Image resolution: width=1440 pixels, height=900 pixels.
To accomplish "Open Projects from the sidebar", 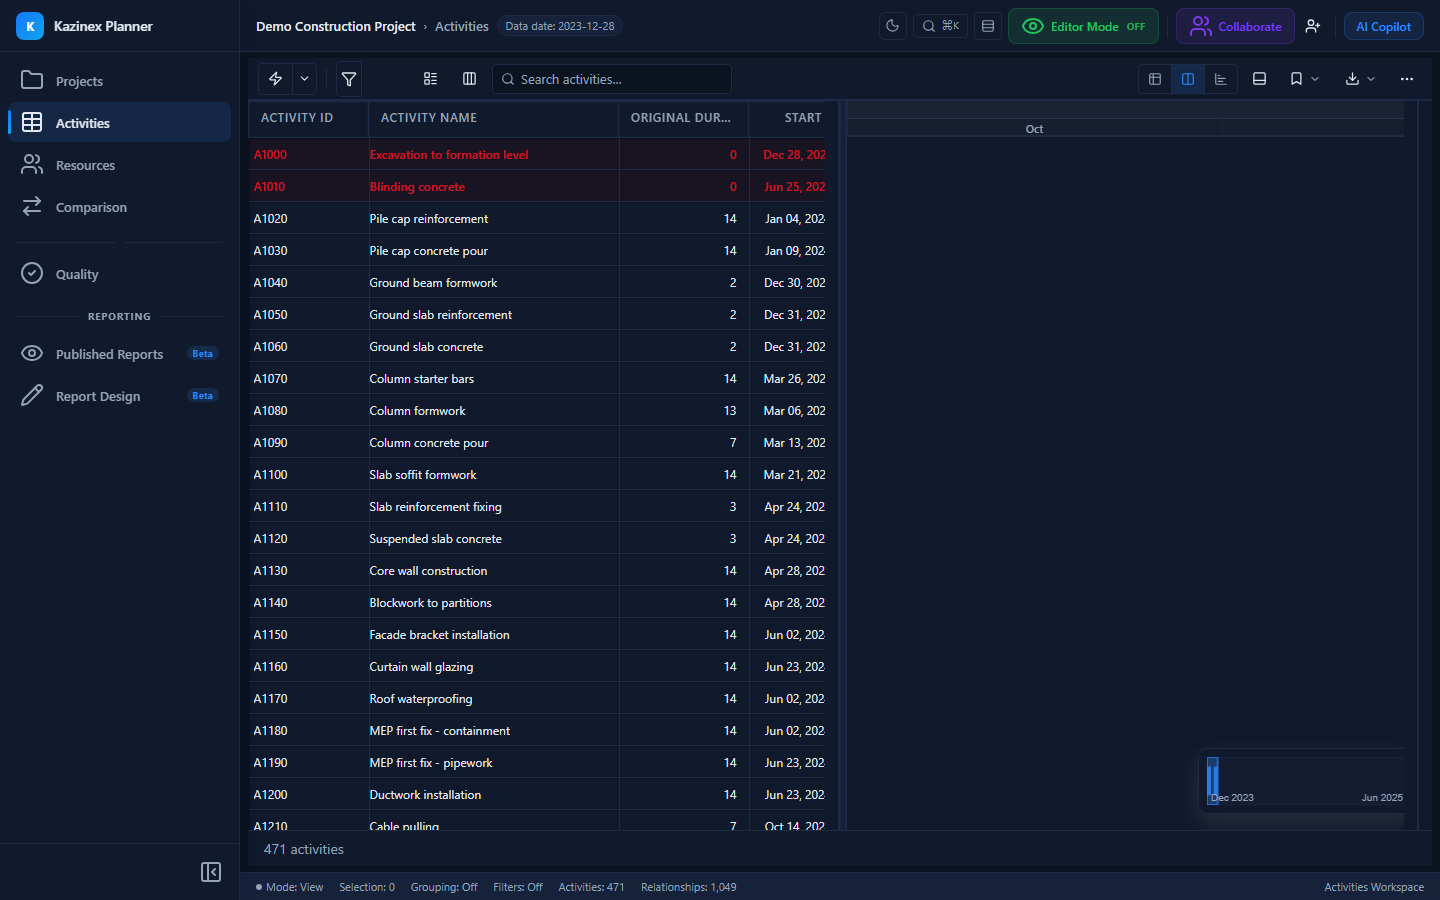I will (x=119, y=81).
